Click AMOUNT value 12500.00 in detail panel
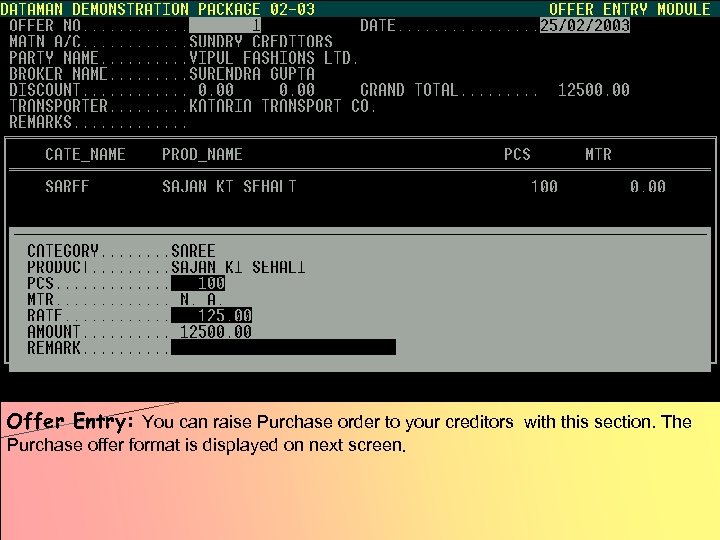The height and width of the screenshot is (540, 720). [215, 332]
